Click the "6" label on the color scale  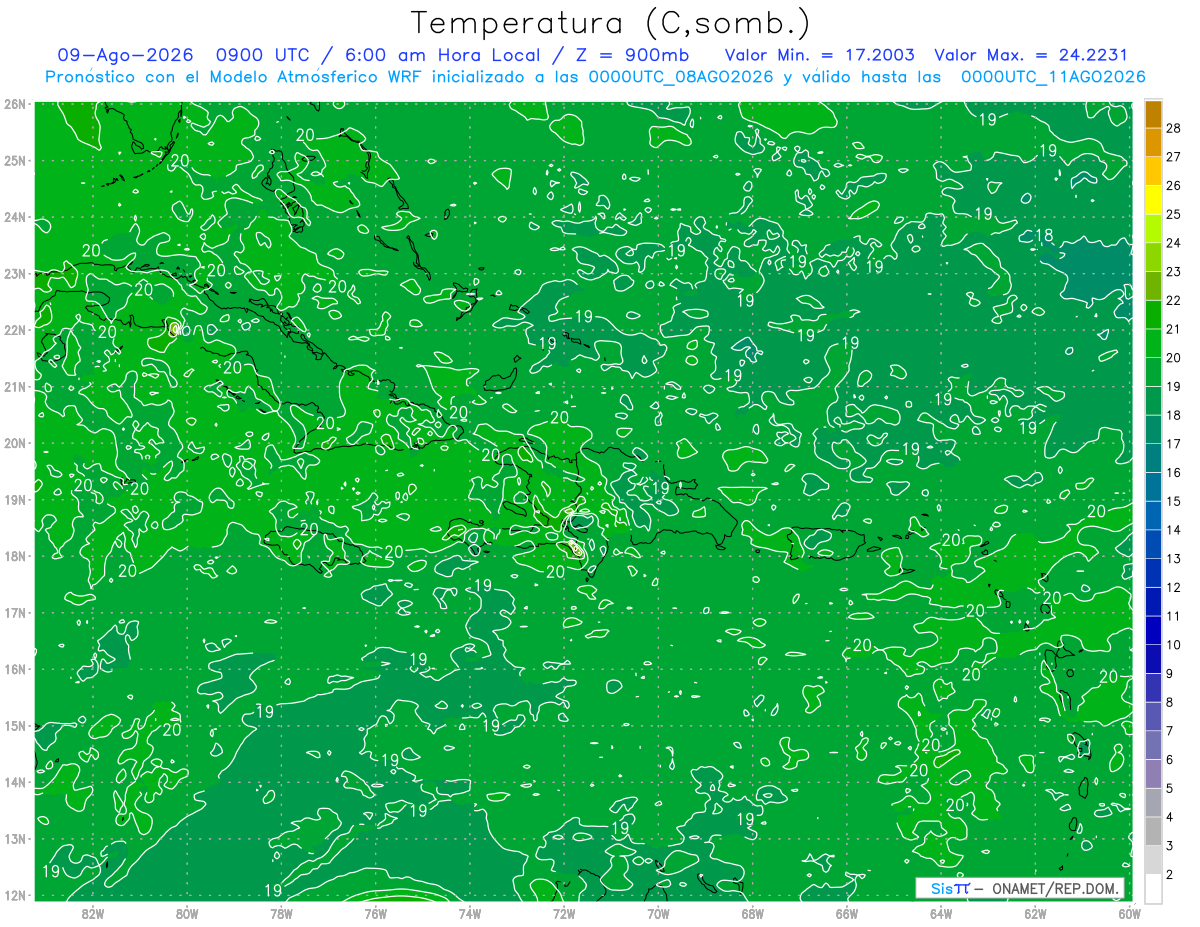pyautogui.click(x=1170, y=760)
